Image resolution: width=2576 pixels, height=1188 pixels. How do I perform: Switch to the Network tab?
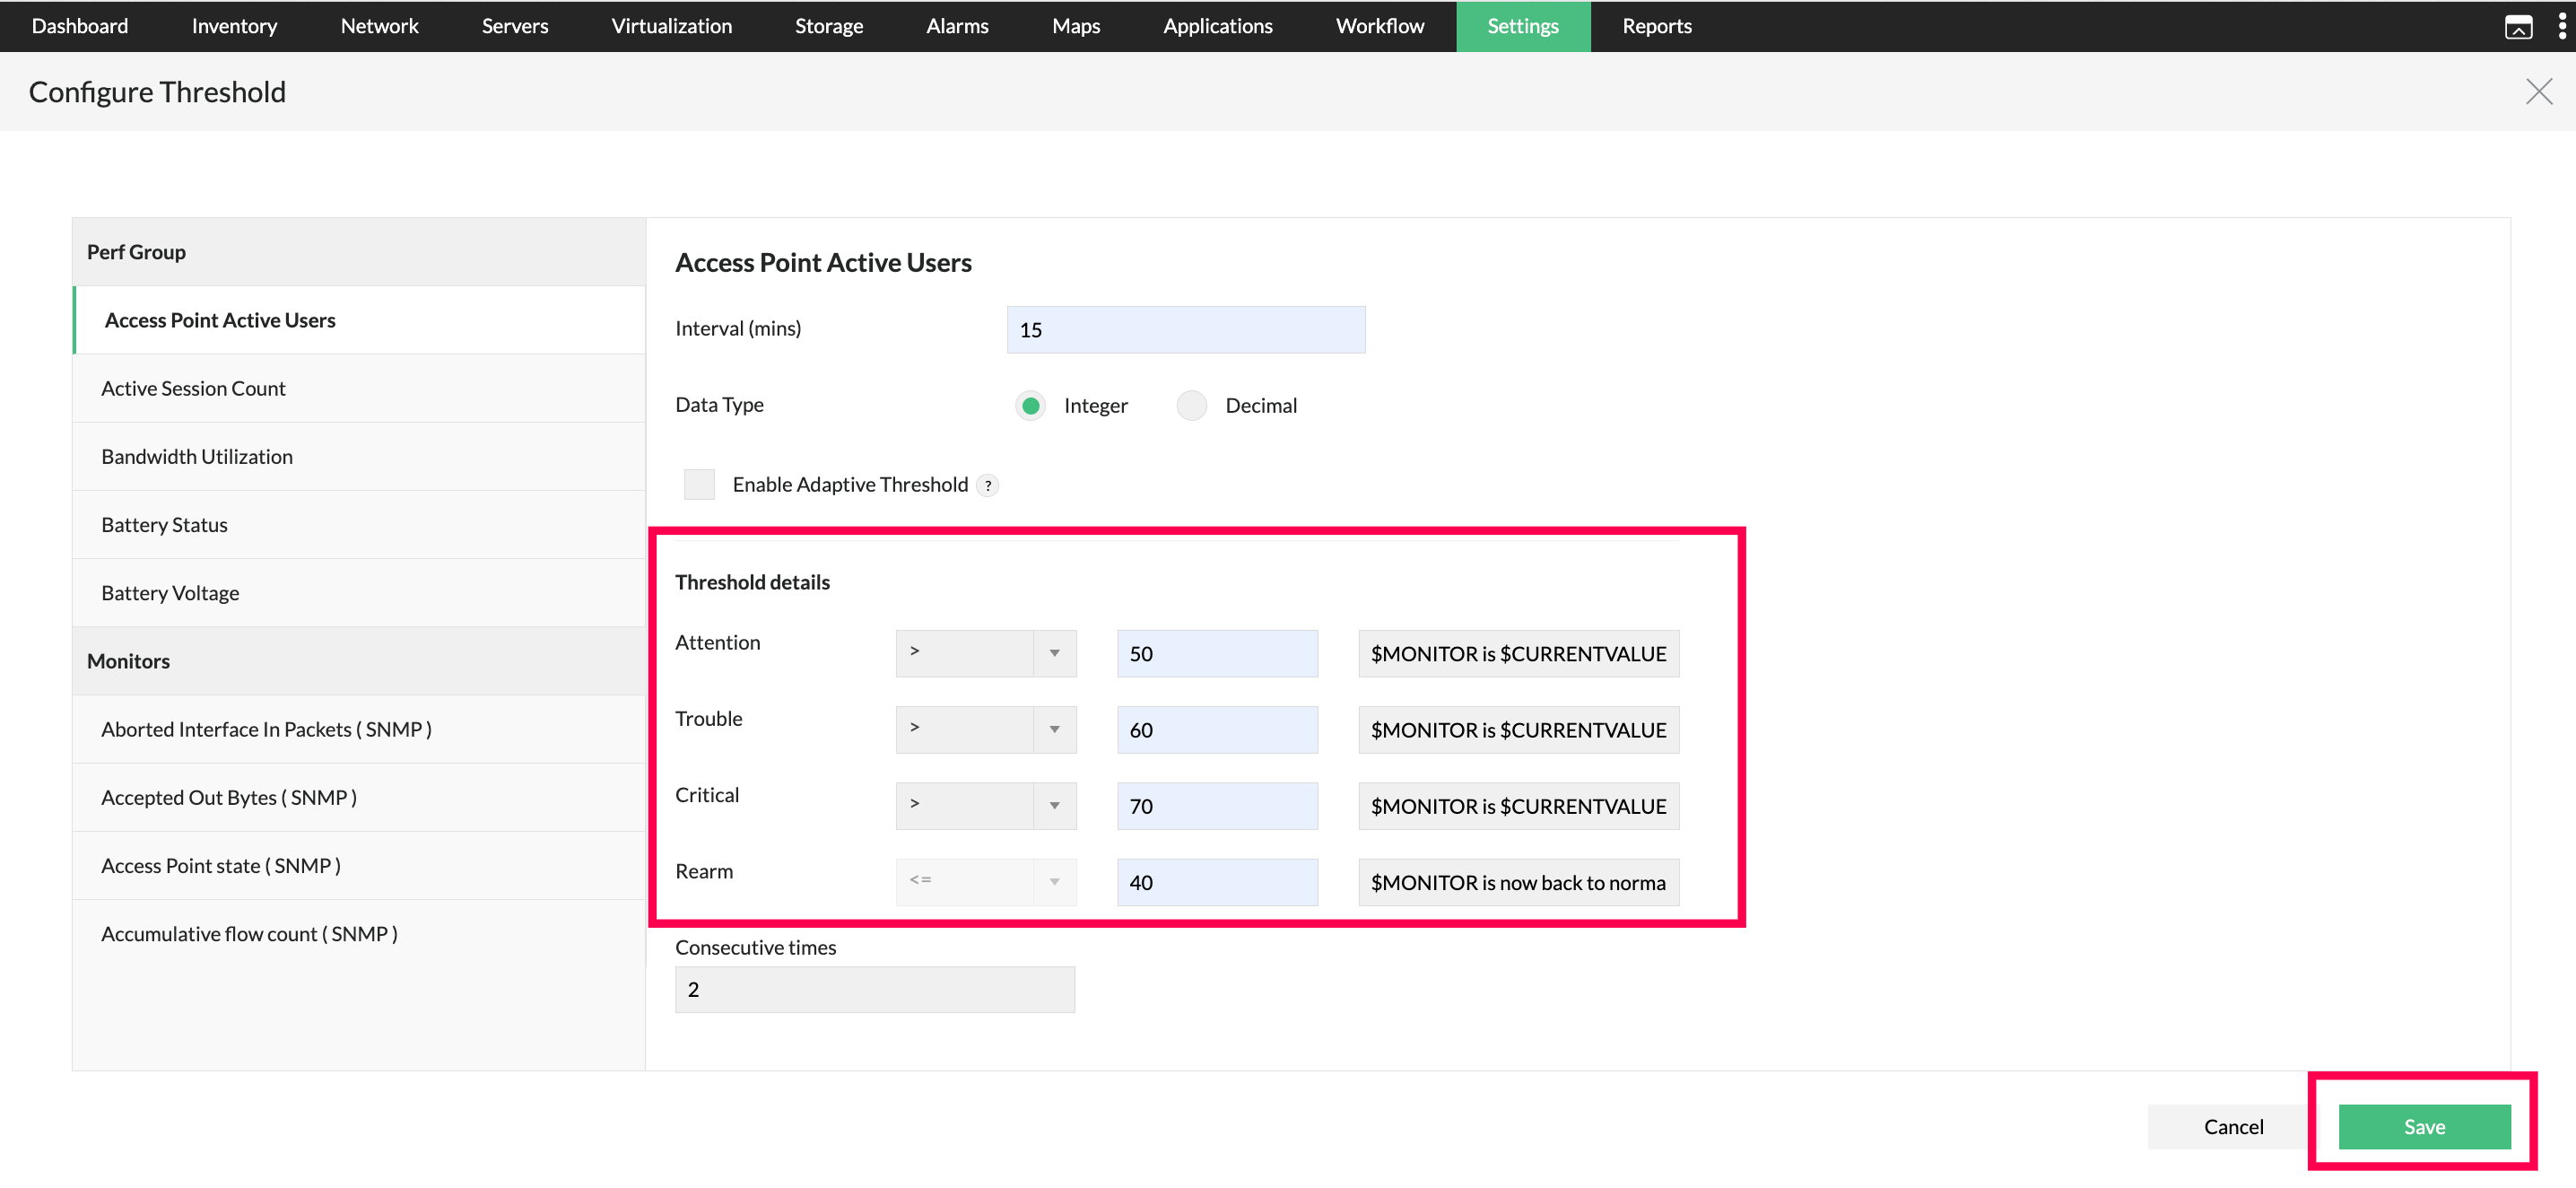(x=379, y=26)
